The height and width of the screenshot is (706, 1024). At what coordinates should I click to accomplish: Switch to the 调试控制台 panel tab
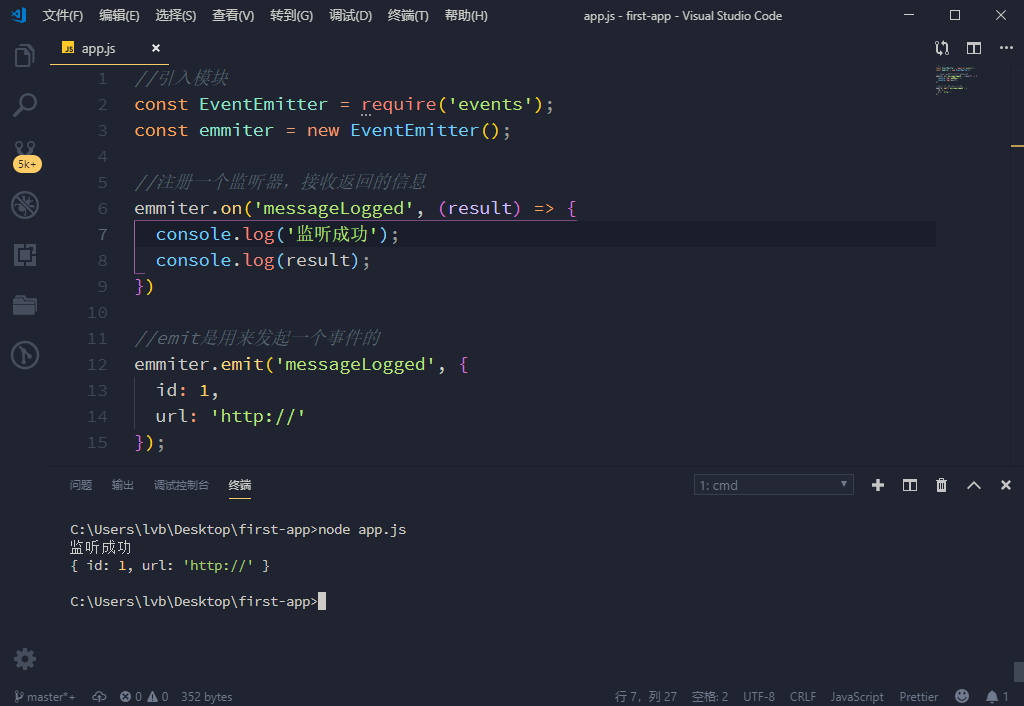(181, 485)
